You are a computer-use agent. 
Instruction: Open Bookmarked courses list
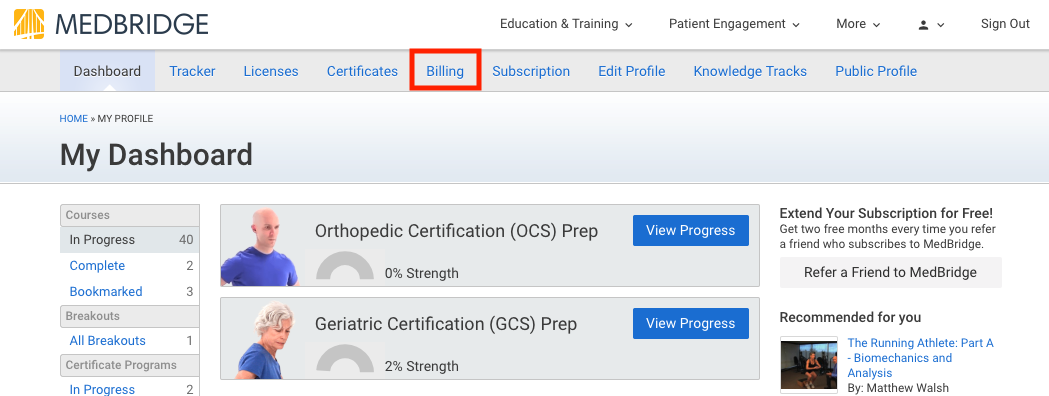106,292
